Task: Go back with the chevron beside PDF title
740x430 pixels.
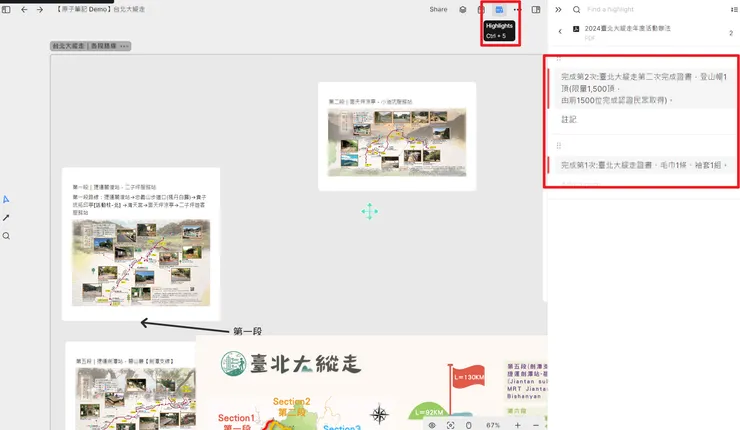Action: (x=560, y=32)
